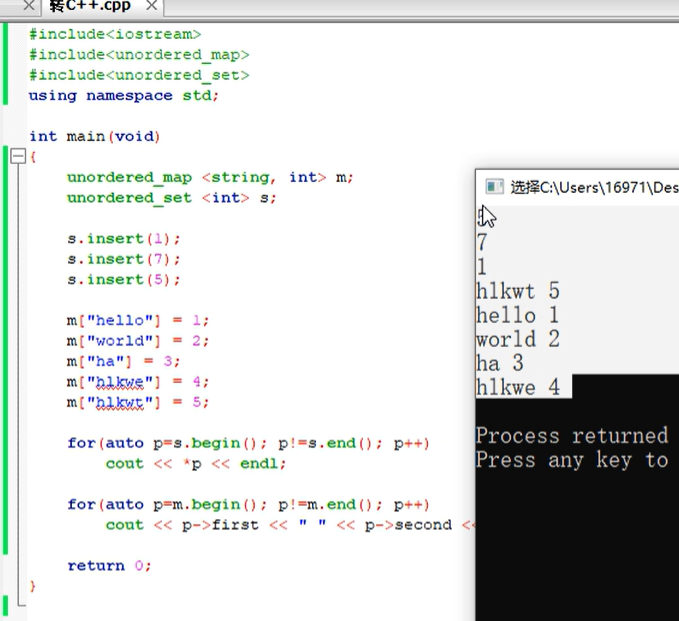Switch to the 转C++.cpp tab

coord(90,7)
